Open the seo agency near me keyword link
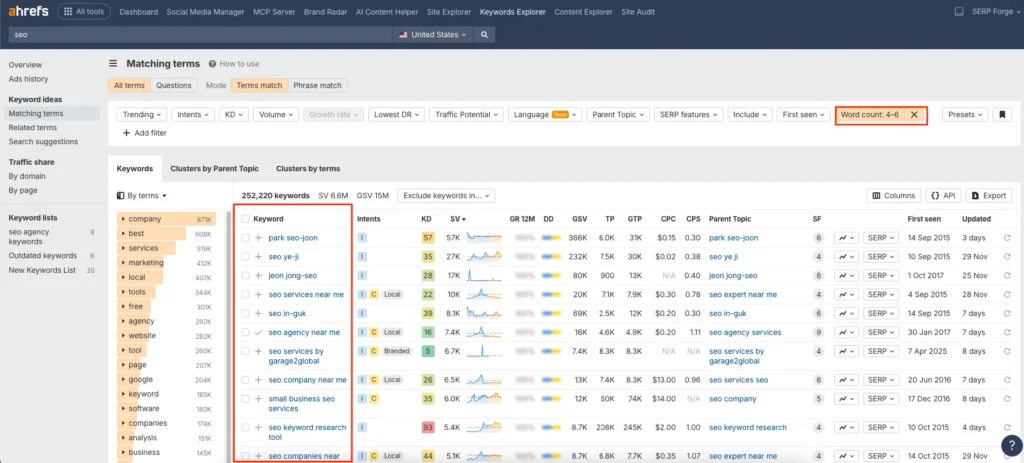The height and width of the screenshot is (463, 1024). click(x=304, y=332)
